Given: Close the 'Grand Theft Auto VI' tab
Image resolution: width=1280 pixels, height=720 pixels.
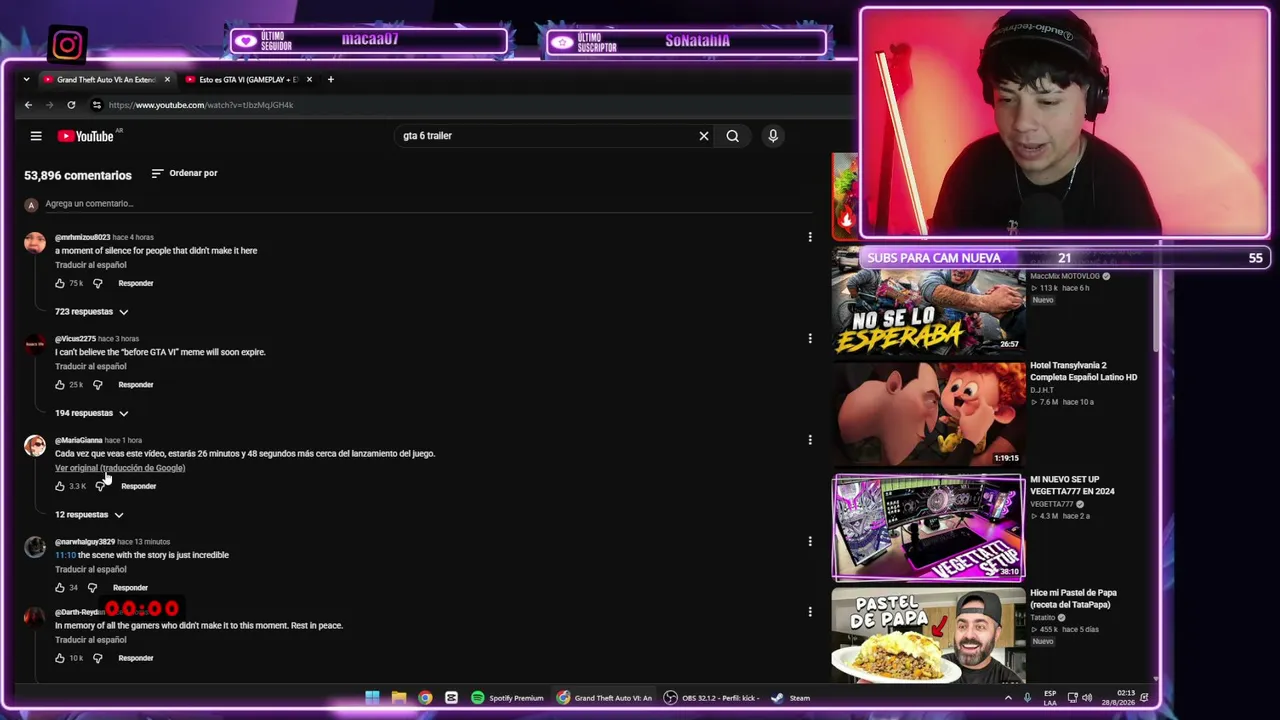Looking at the screenshot, I should click(167, 79).
